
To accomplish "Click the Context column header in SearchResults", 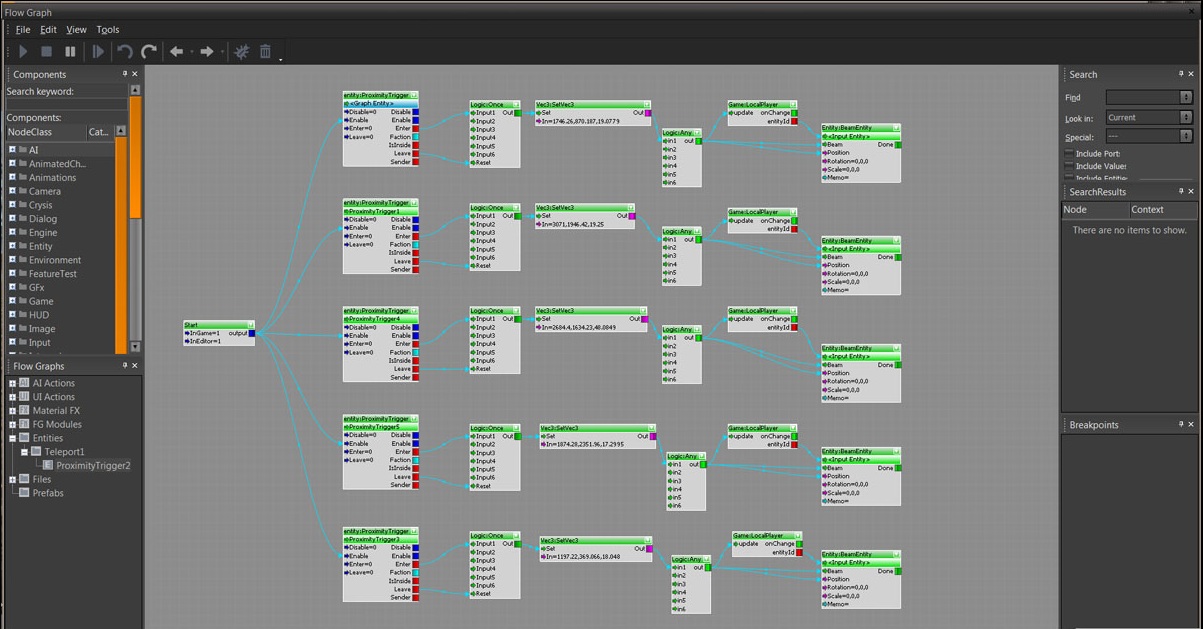I will click(1162, 209).
